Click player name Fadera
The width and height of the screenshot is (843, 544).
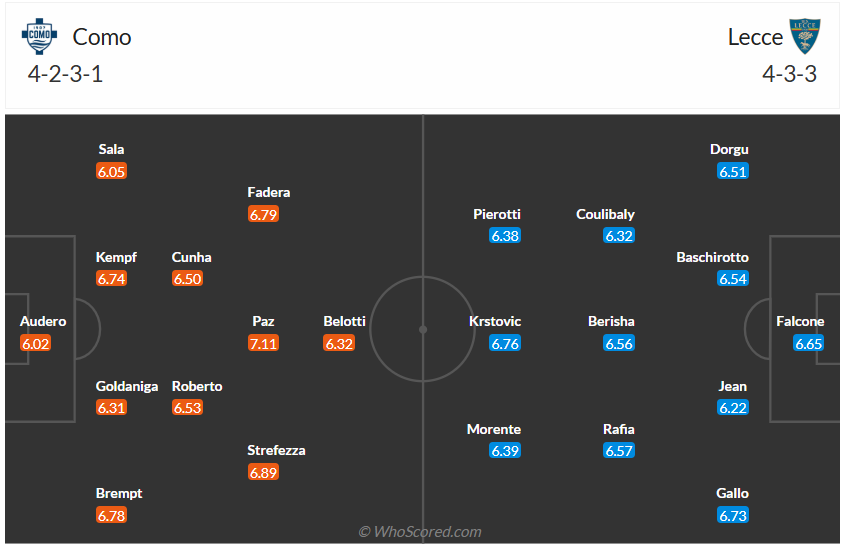pyautogui.click(x=269, y=192)
